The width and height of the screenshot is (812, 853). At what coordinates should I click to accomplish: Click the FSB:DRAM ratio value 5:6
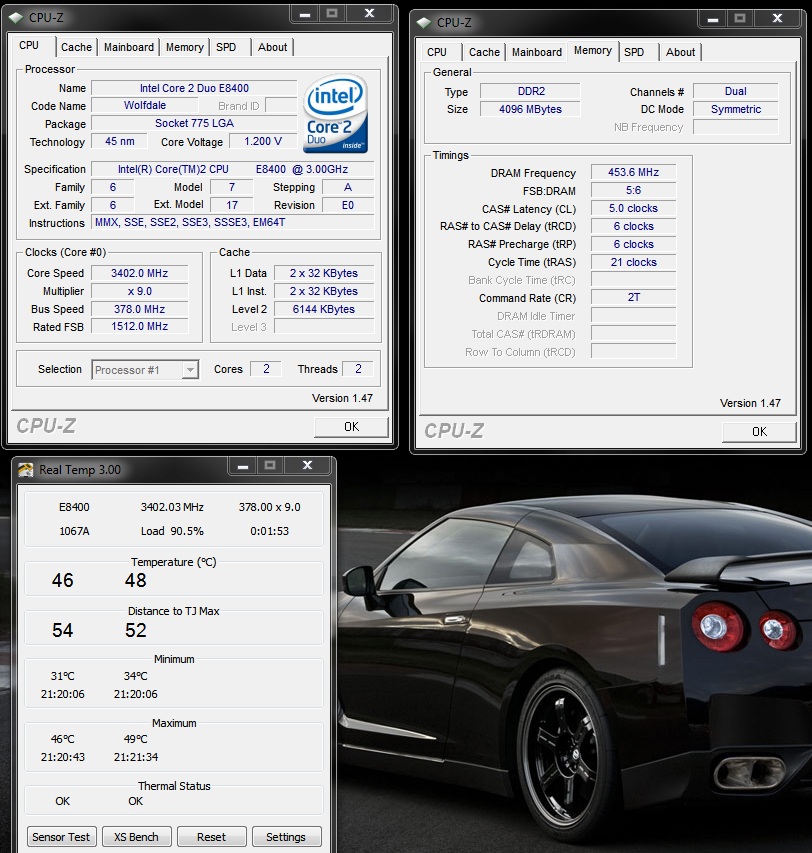[x=634, y=190]
